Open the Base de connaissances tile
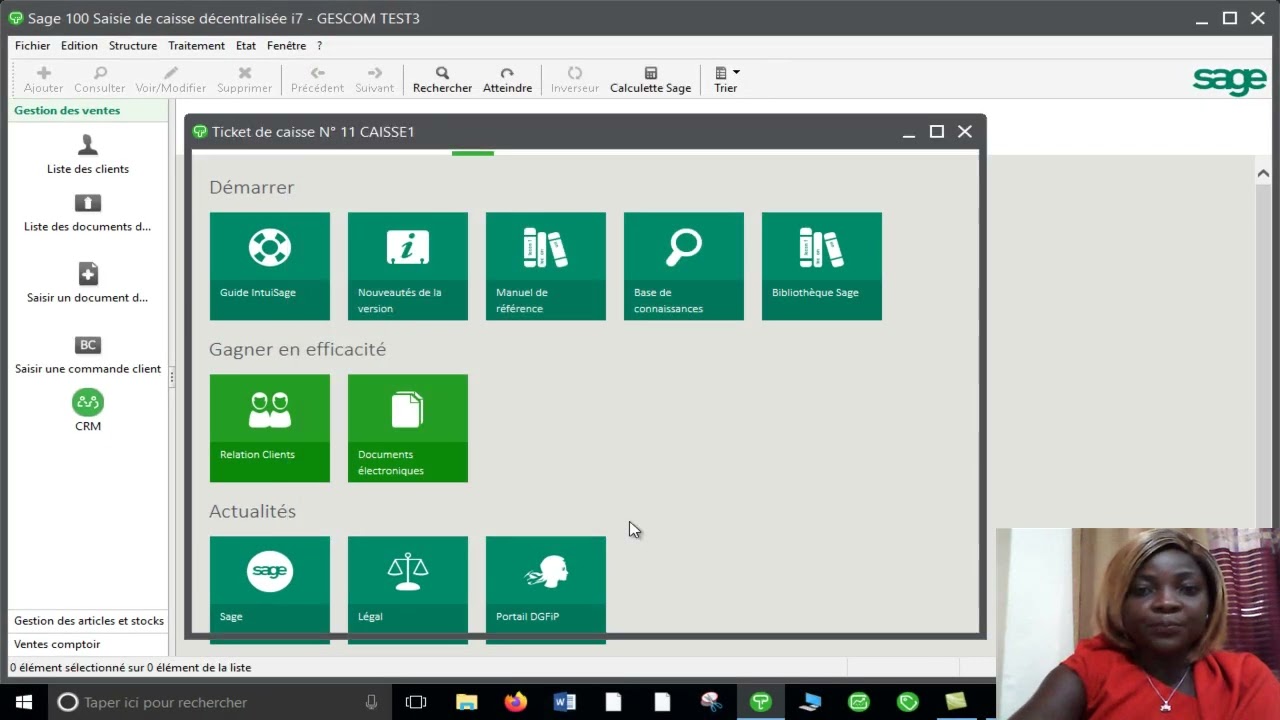This screenshot has height=720, width=1280. point(684,266)
